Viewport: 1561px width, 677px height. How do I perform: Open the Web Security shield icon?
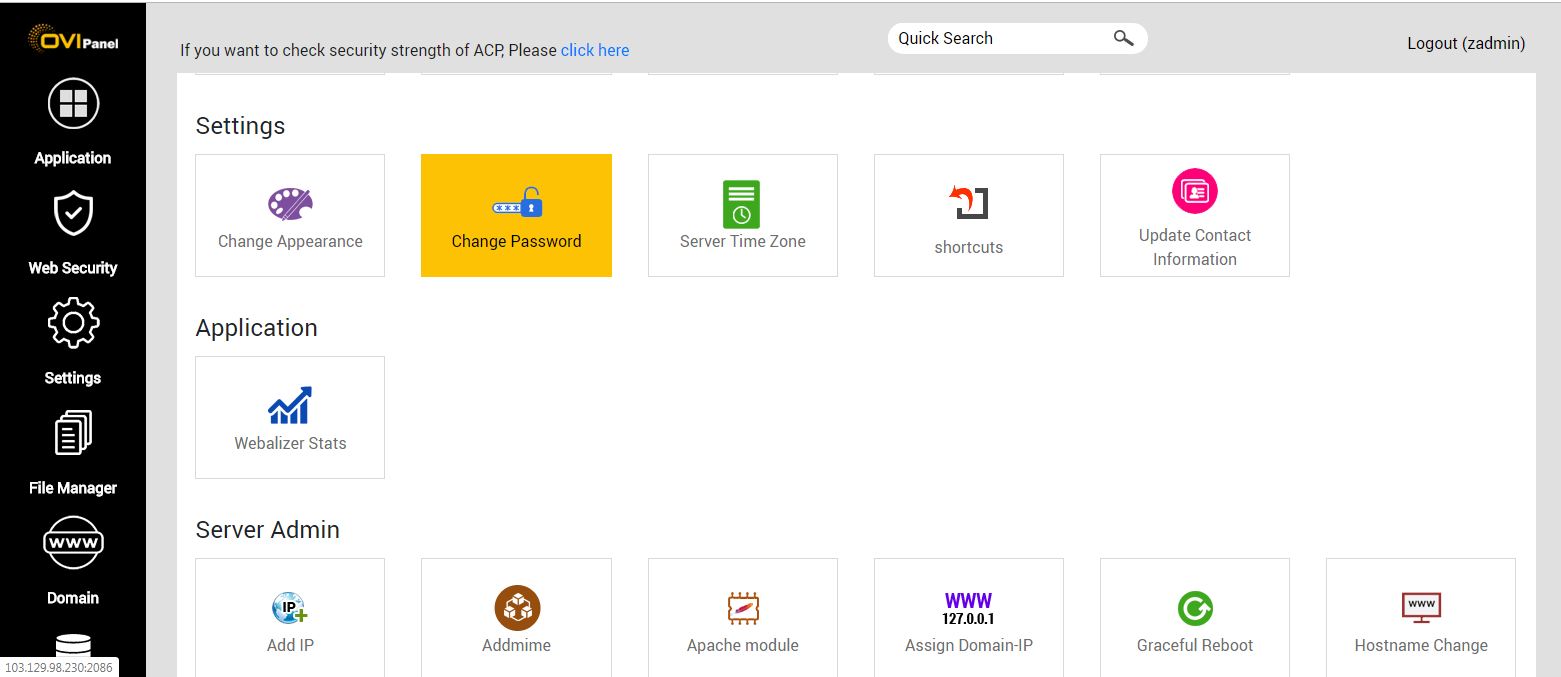tap(73, 214)
